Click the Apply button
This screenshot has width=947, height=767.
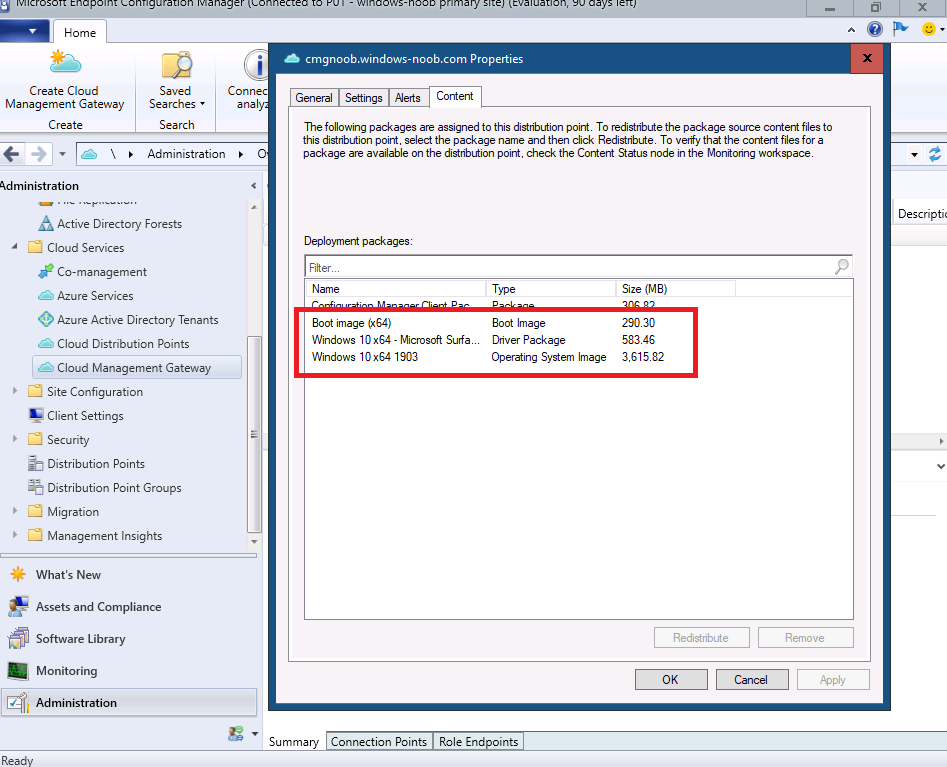[x=832, y=679]
